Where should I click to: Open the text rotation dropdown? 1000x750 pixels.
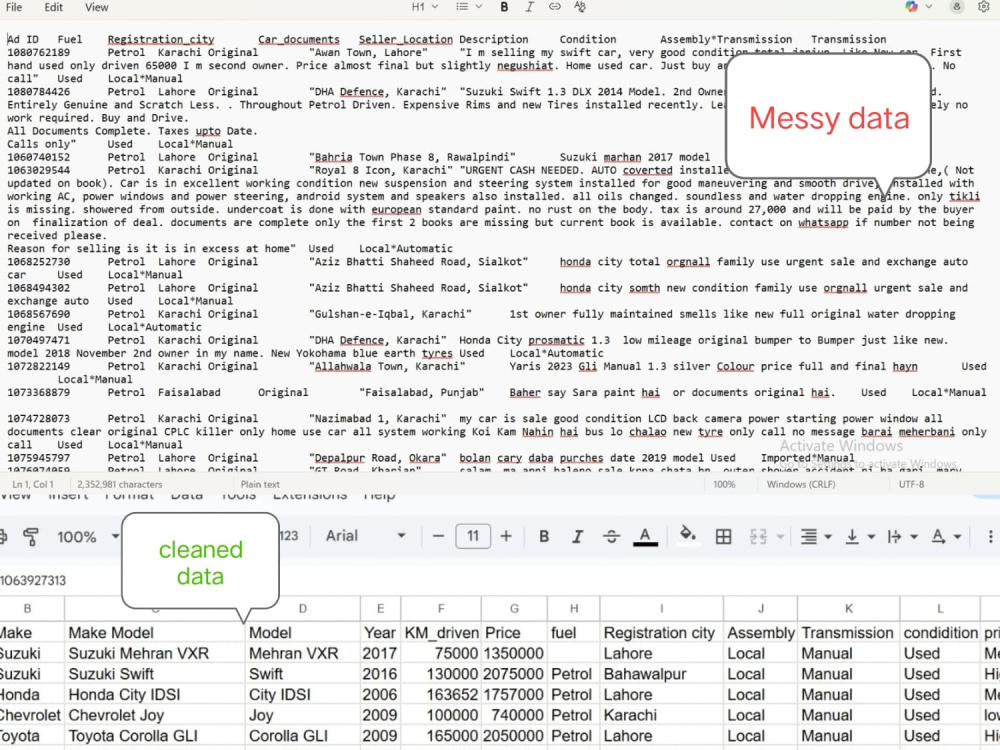coord(946,536)
